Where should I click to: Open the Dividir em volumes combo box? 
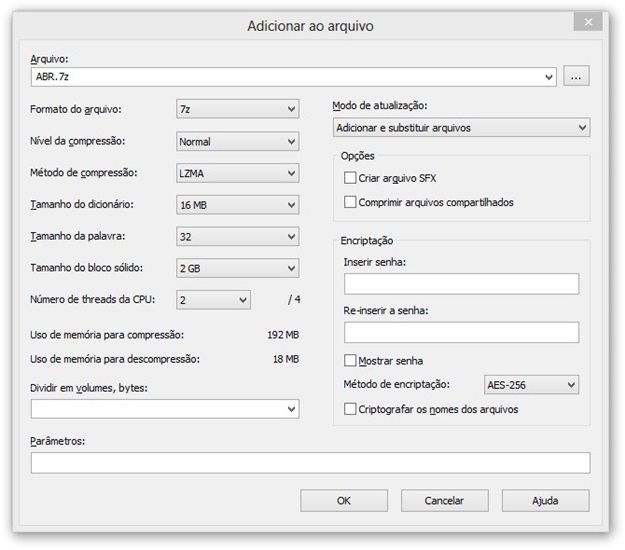click(x=165, y=409)
